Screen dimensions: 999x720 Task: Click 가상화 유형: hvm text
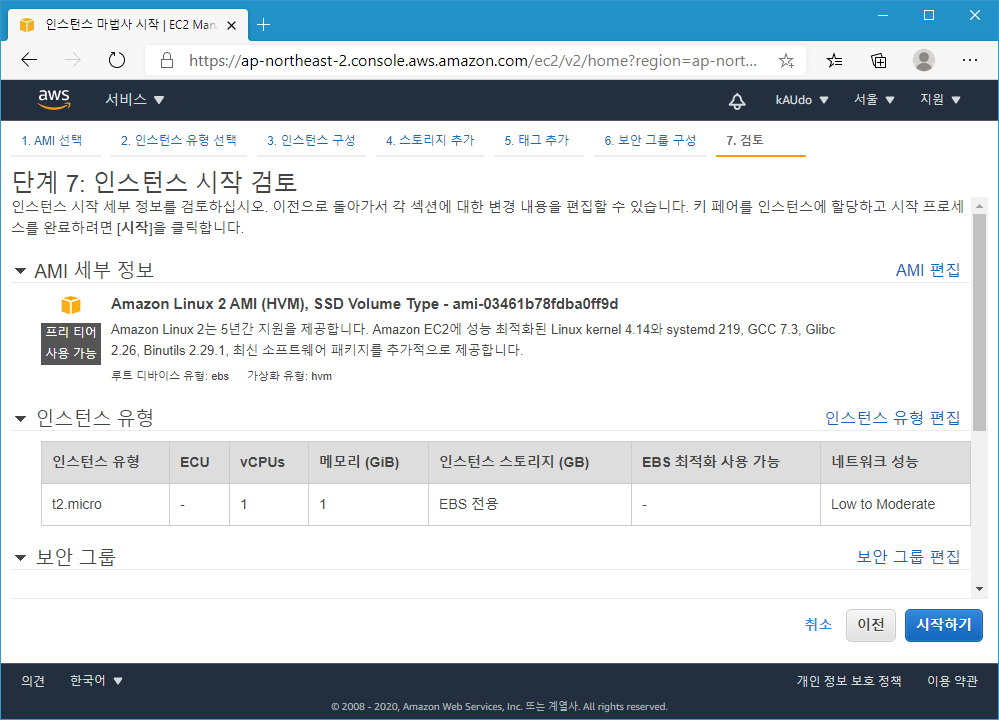click(x=289, y=376)
